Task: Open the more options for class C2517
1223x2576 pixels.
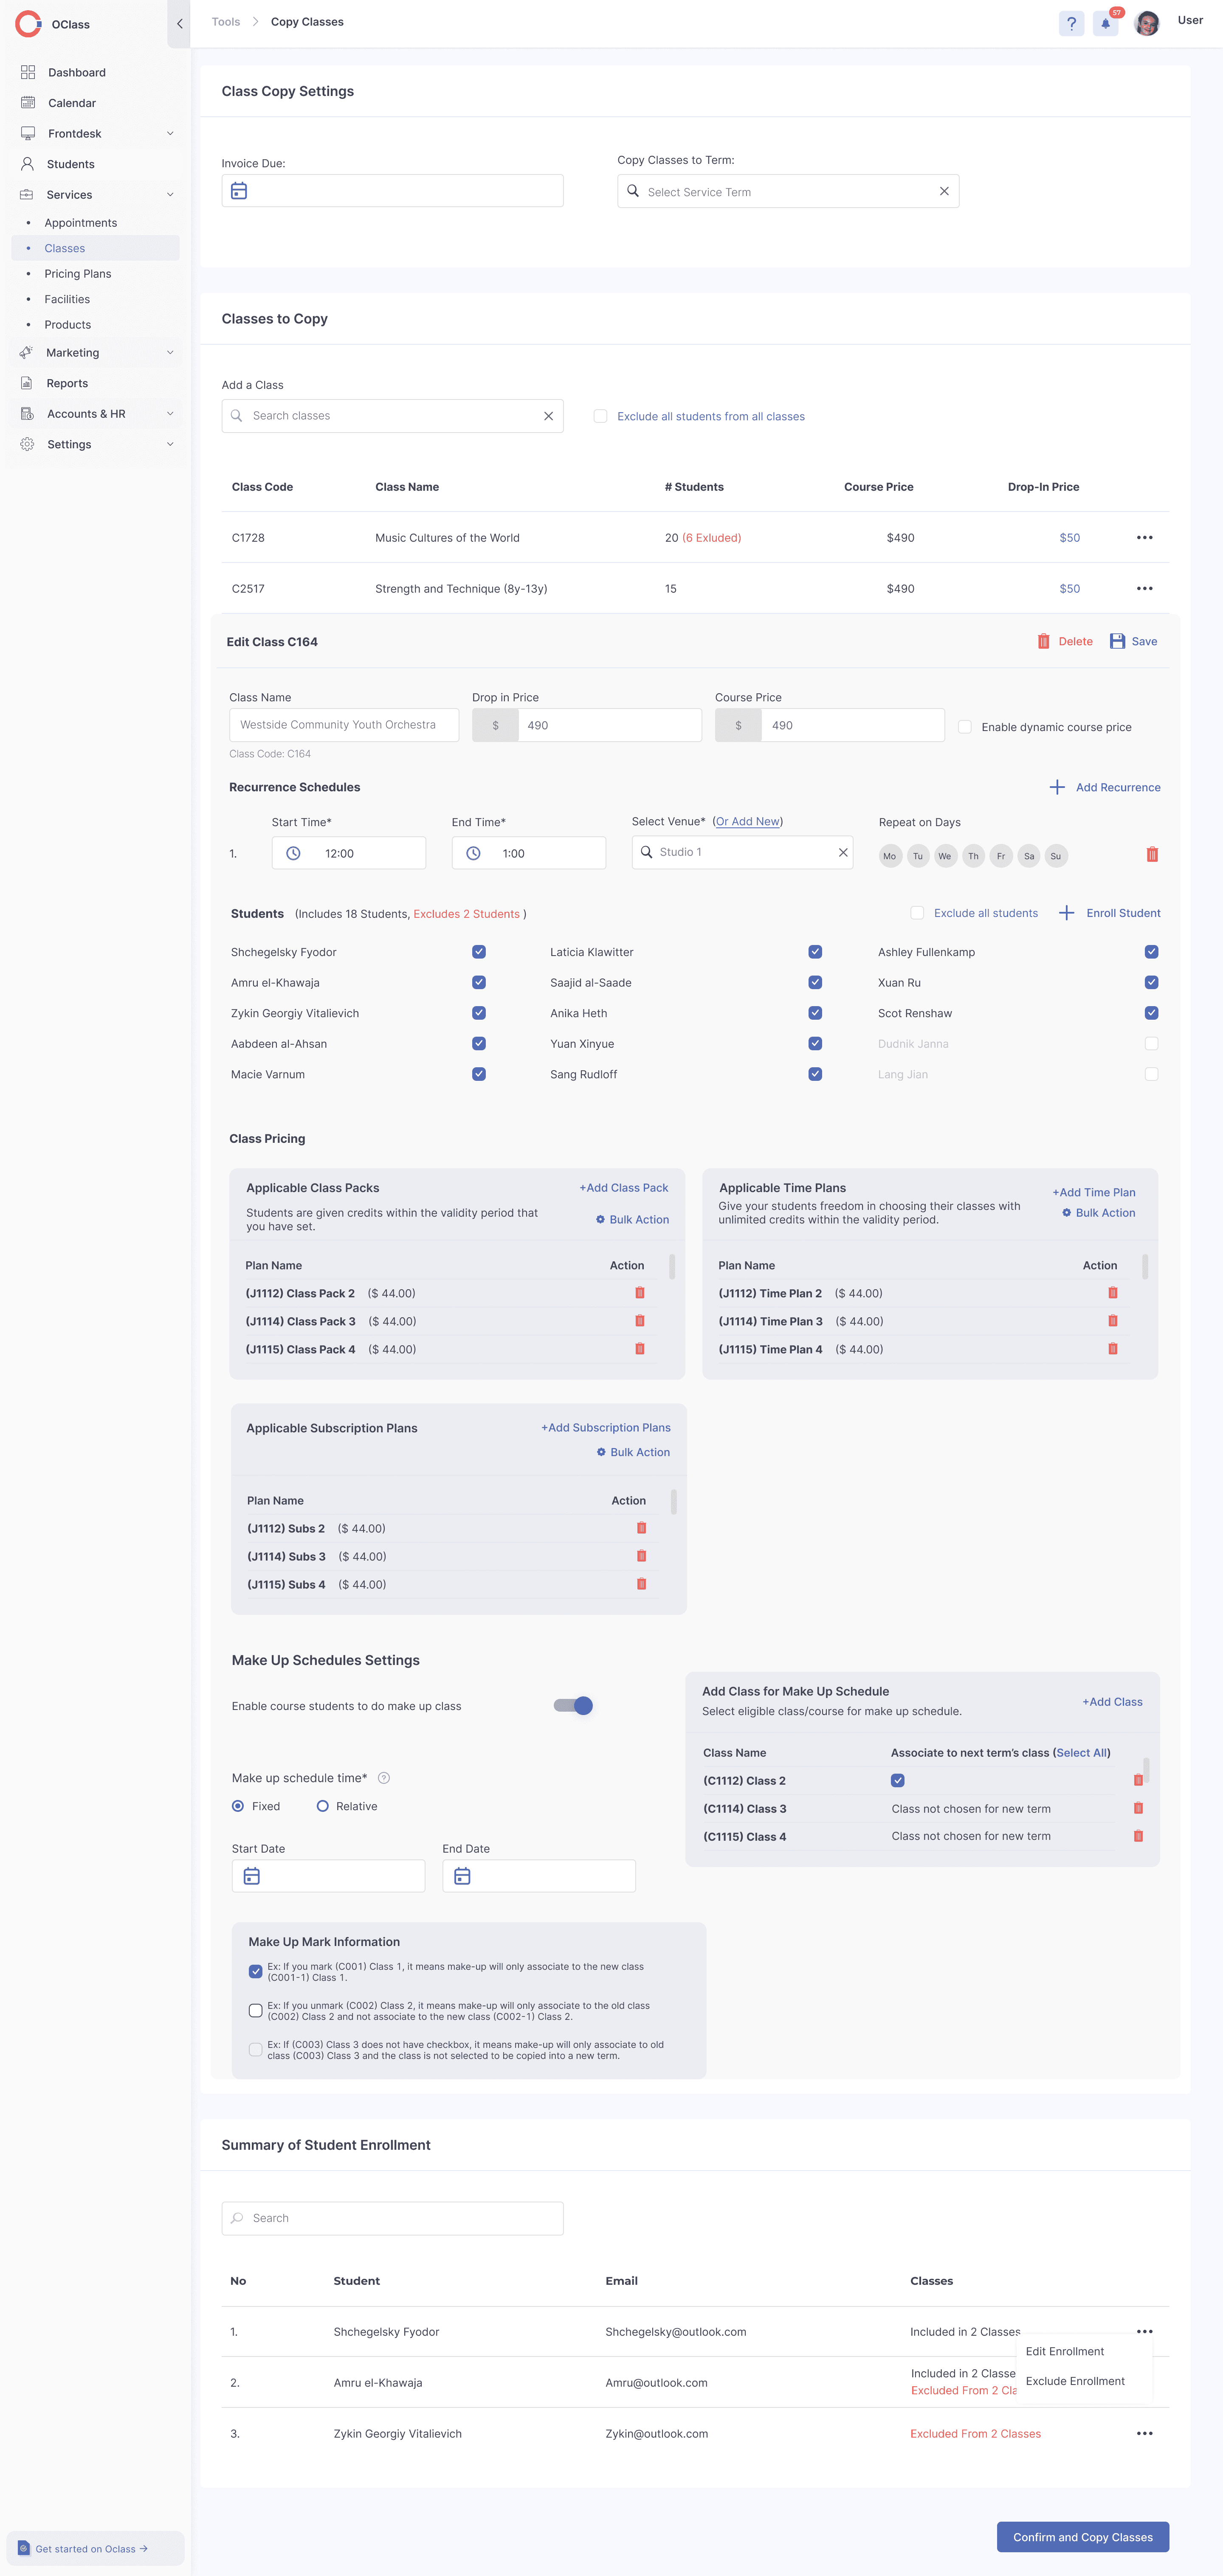Action: (1145, 589)
